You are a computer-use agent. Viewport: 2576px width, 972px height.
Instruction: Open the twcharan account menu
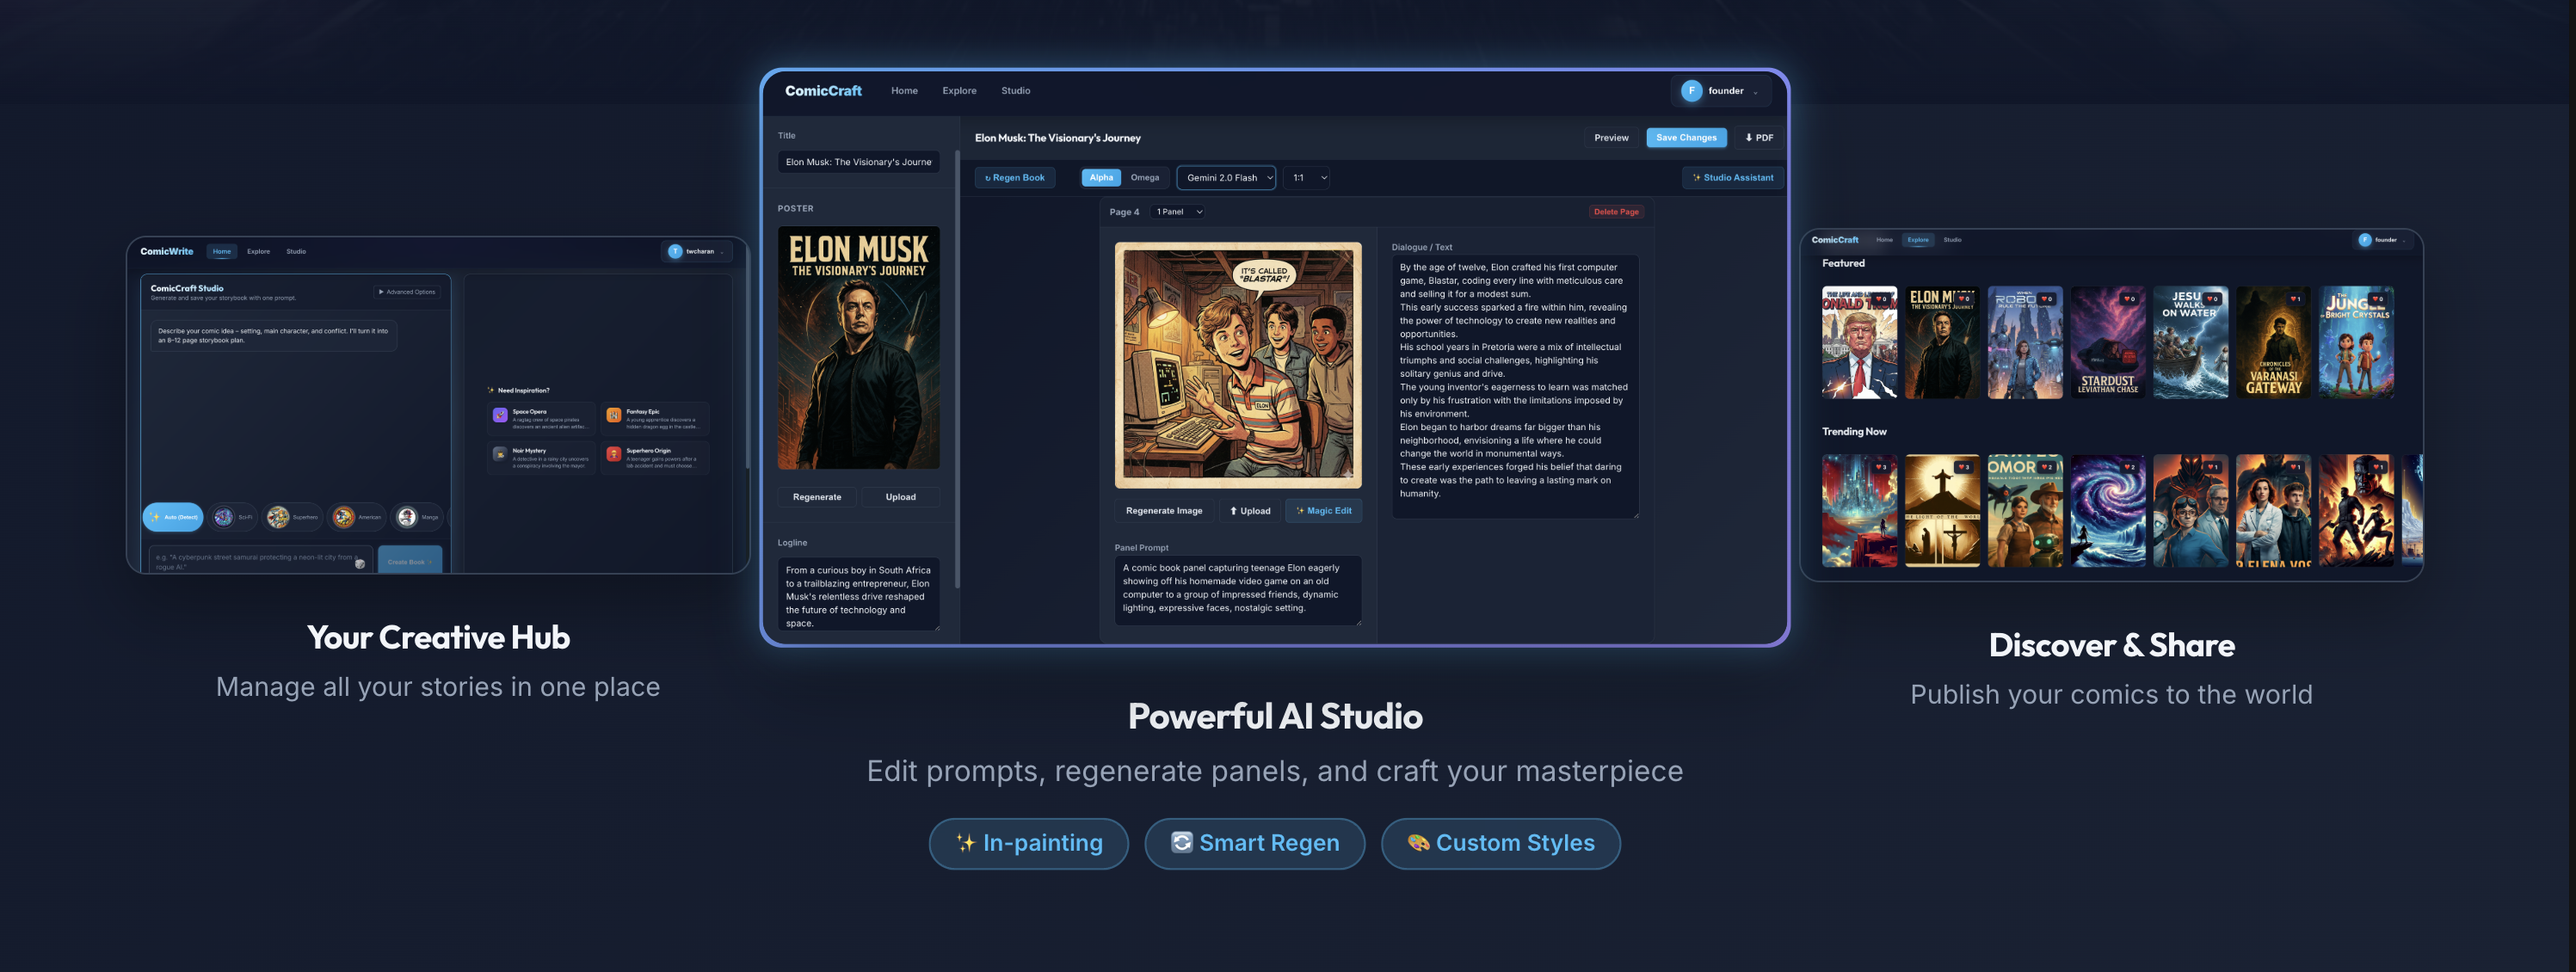[x=697, y=252]
